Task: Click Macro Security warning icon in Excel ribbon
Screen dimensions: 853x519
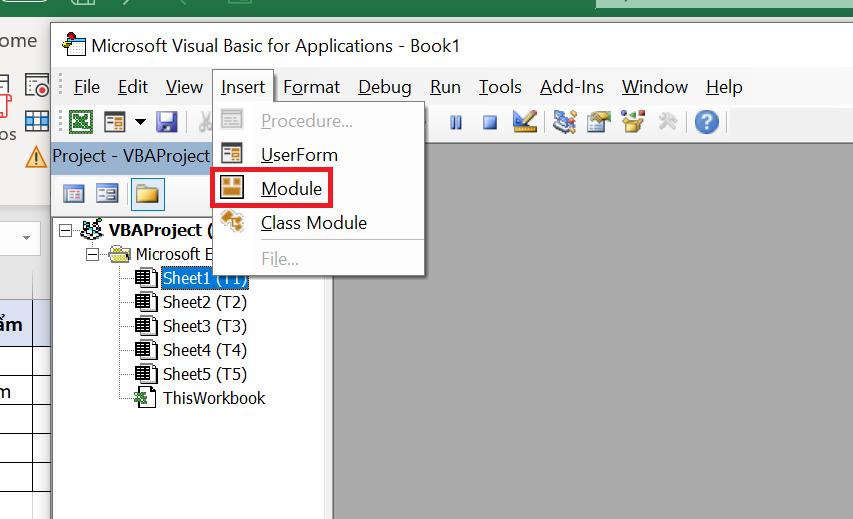Action: tap(36, 157)
